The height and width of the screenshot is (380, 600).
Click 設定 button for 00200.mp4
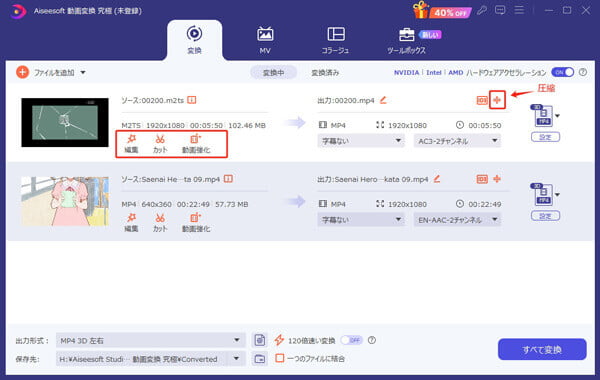click(x=545, y=137)
